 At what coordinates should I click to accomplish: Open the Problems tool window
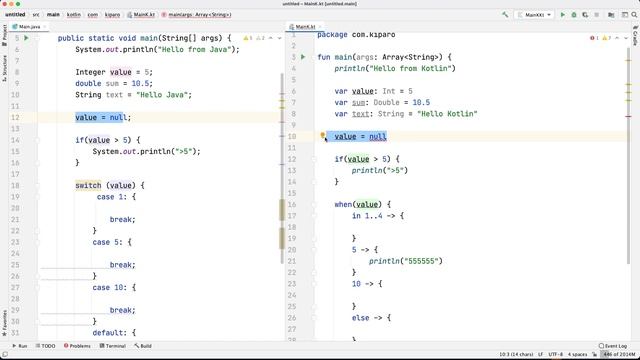point(77,346)
